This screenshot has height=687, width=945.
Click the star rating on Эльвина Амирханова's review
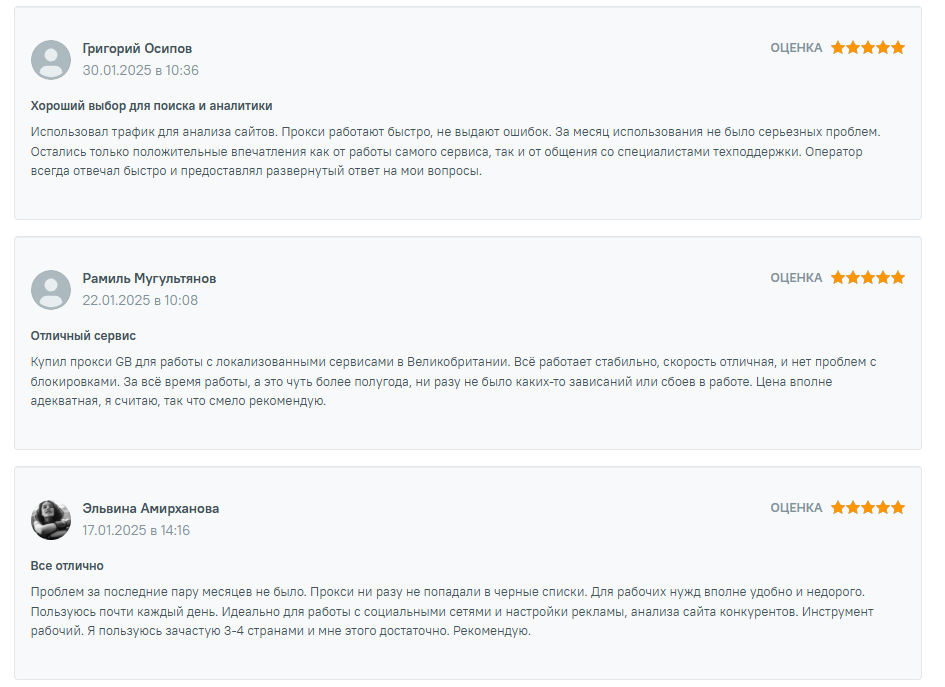click(868, 508)
